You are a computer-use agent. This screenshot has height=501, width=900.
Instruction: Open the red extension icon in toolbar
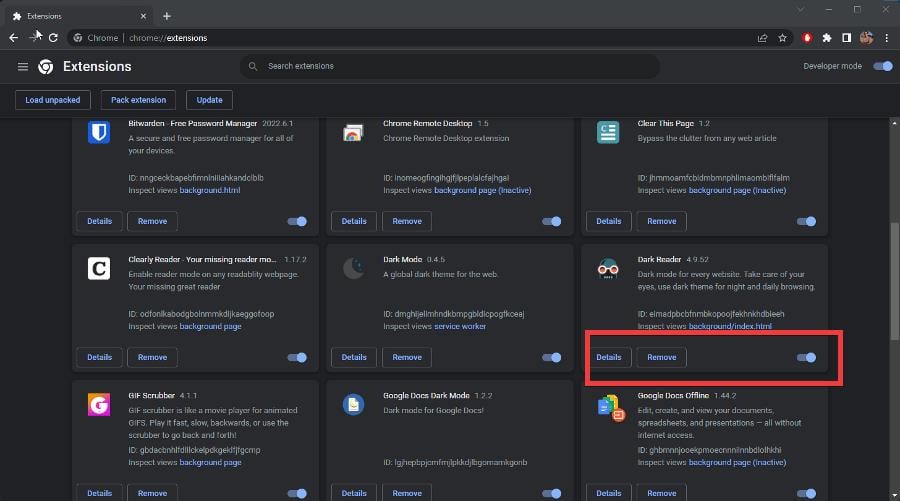click(x=807, y=38)
